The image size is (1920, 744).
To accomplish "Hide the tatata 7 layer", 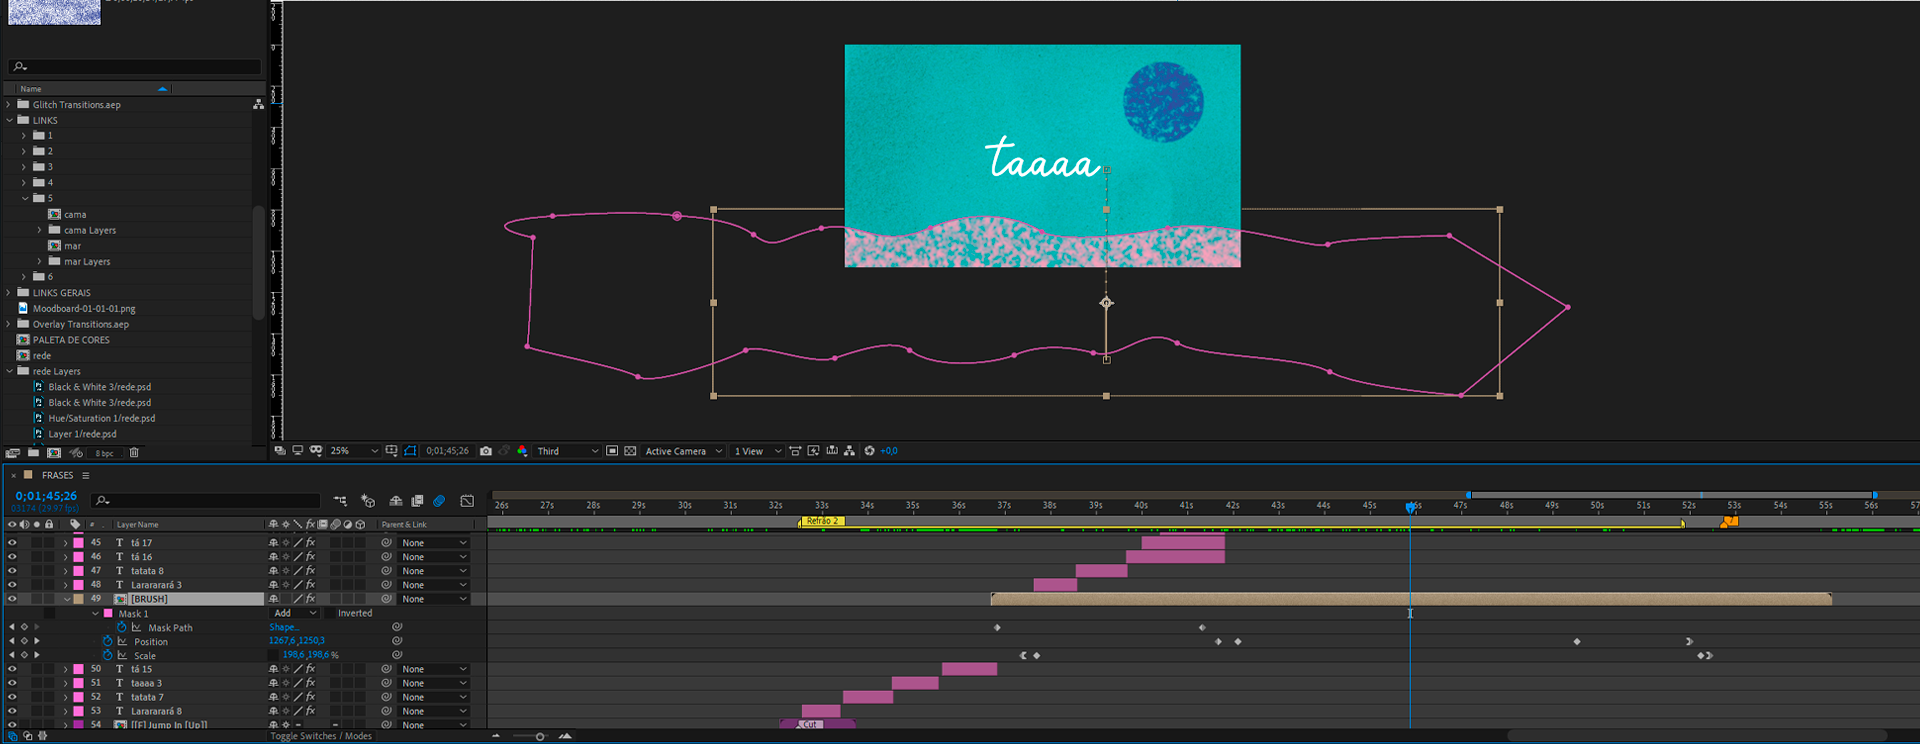I will click(12, 697).
